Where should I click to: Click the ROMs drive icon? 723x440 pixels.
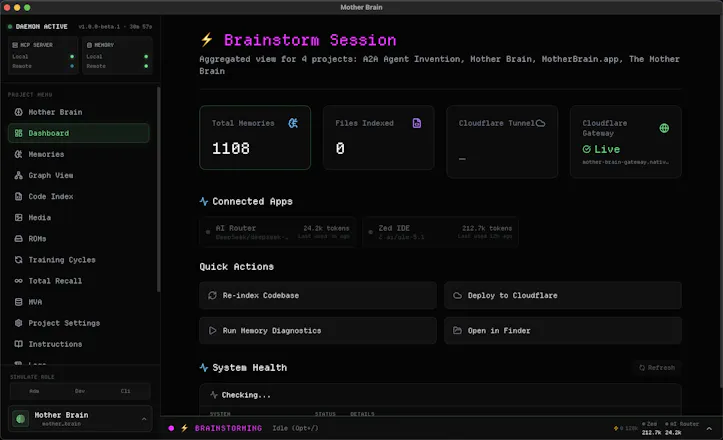pos(18,239)
